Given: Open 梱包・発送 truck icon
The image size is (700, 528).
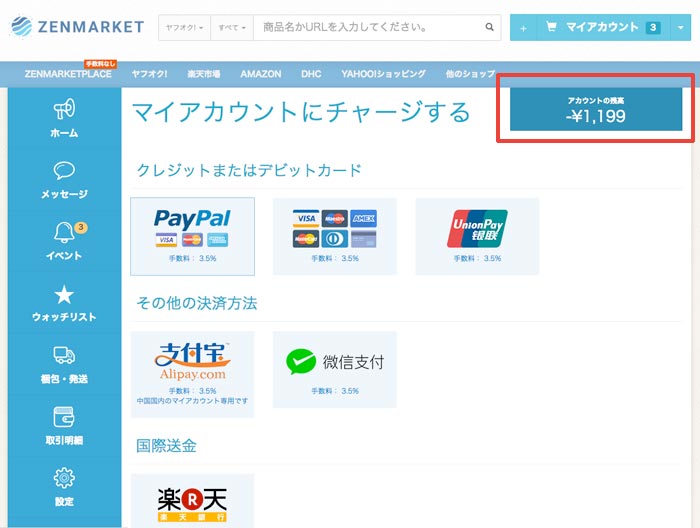Looking at the screenshot, I should (64, 355).
